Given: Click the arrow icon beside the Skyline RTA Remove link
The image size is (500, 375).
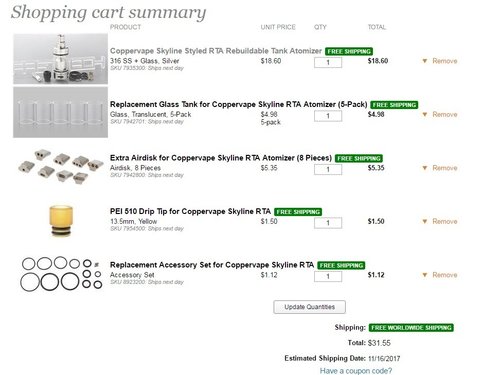Looking at the screenshot, I should coord(425,61).
